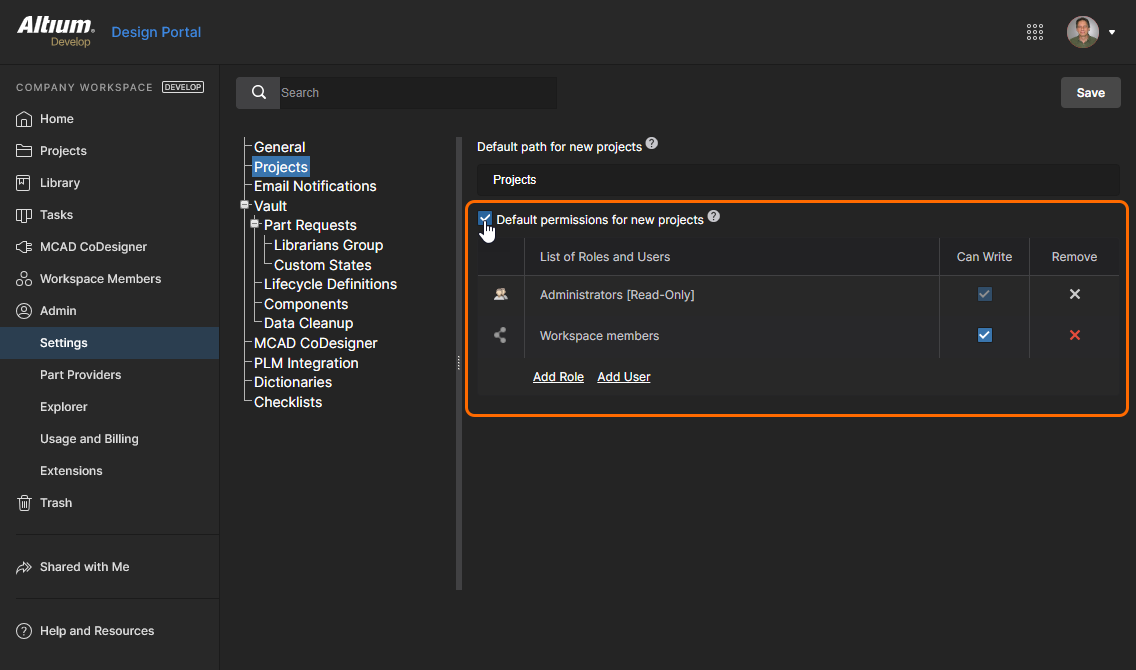Open the user profile dropdown arrow

tap(1112, 32)
